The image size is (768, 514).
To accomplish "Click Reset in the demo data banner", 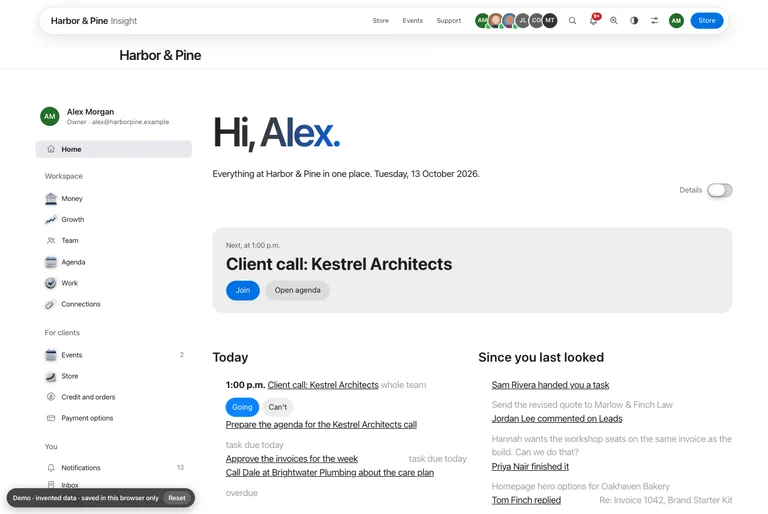I will (x=177, y=498).
